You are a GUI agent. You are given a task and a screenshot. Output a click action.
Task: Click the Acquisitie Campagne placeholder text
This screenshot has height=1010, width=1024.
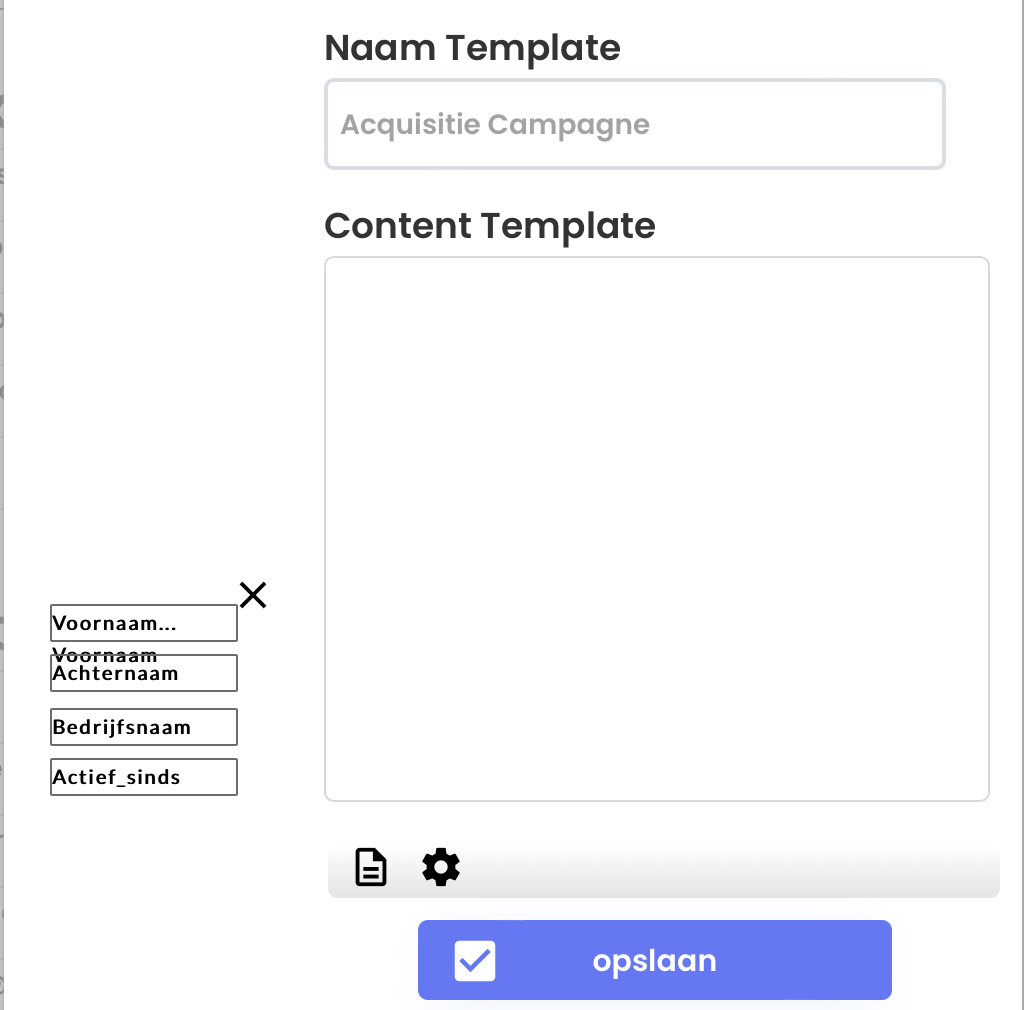click(x=495, y=125)
